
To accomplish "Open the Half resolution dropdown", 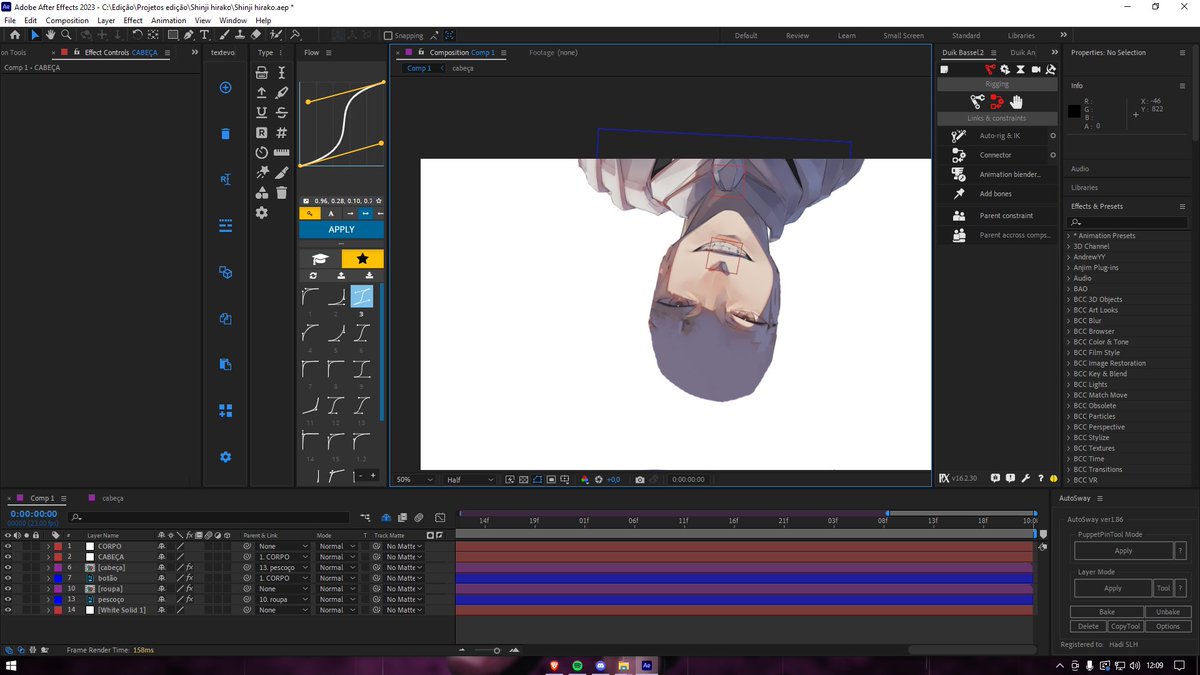I will click(x=470, y=479).
